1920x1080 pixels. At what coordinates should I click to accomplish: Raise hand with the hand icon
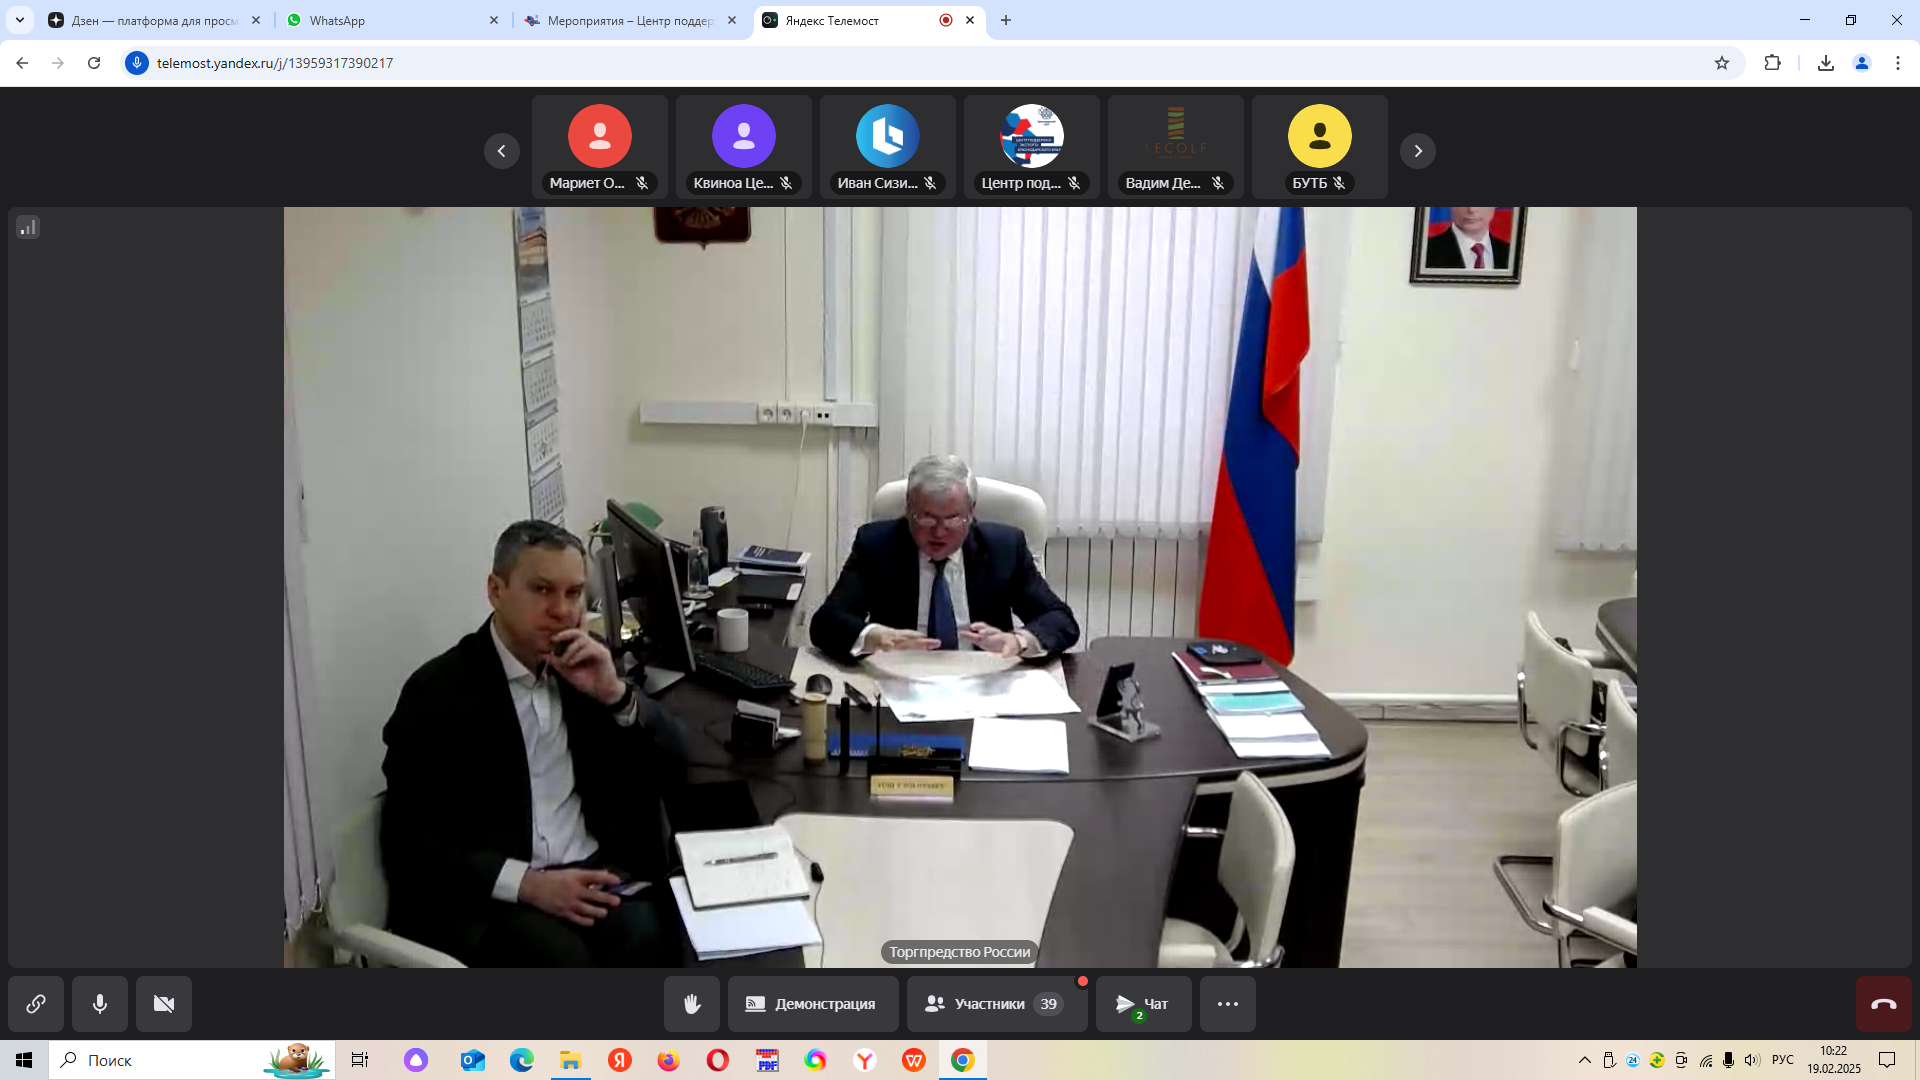[691, 1004]
